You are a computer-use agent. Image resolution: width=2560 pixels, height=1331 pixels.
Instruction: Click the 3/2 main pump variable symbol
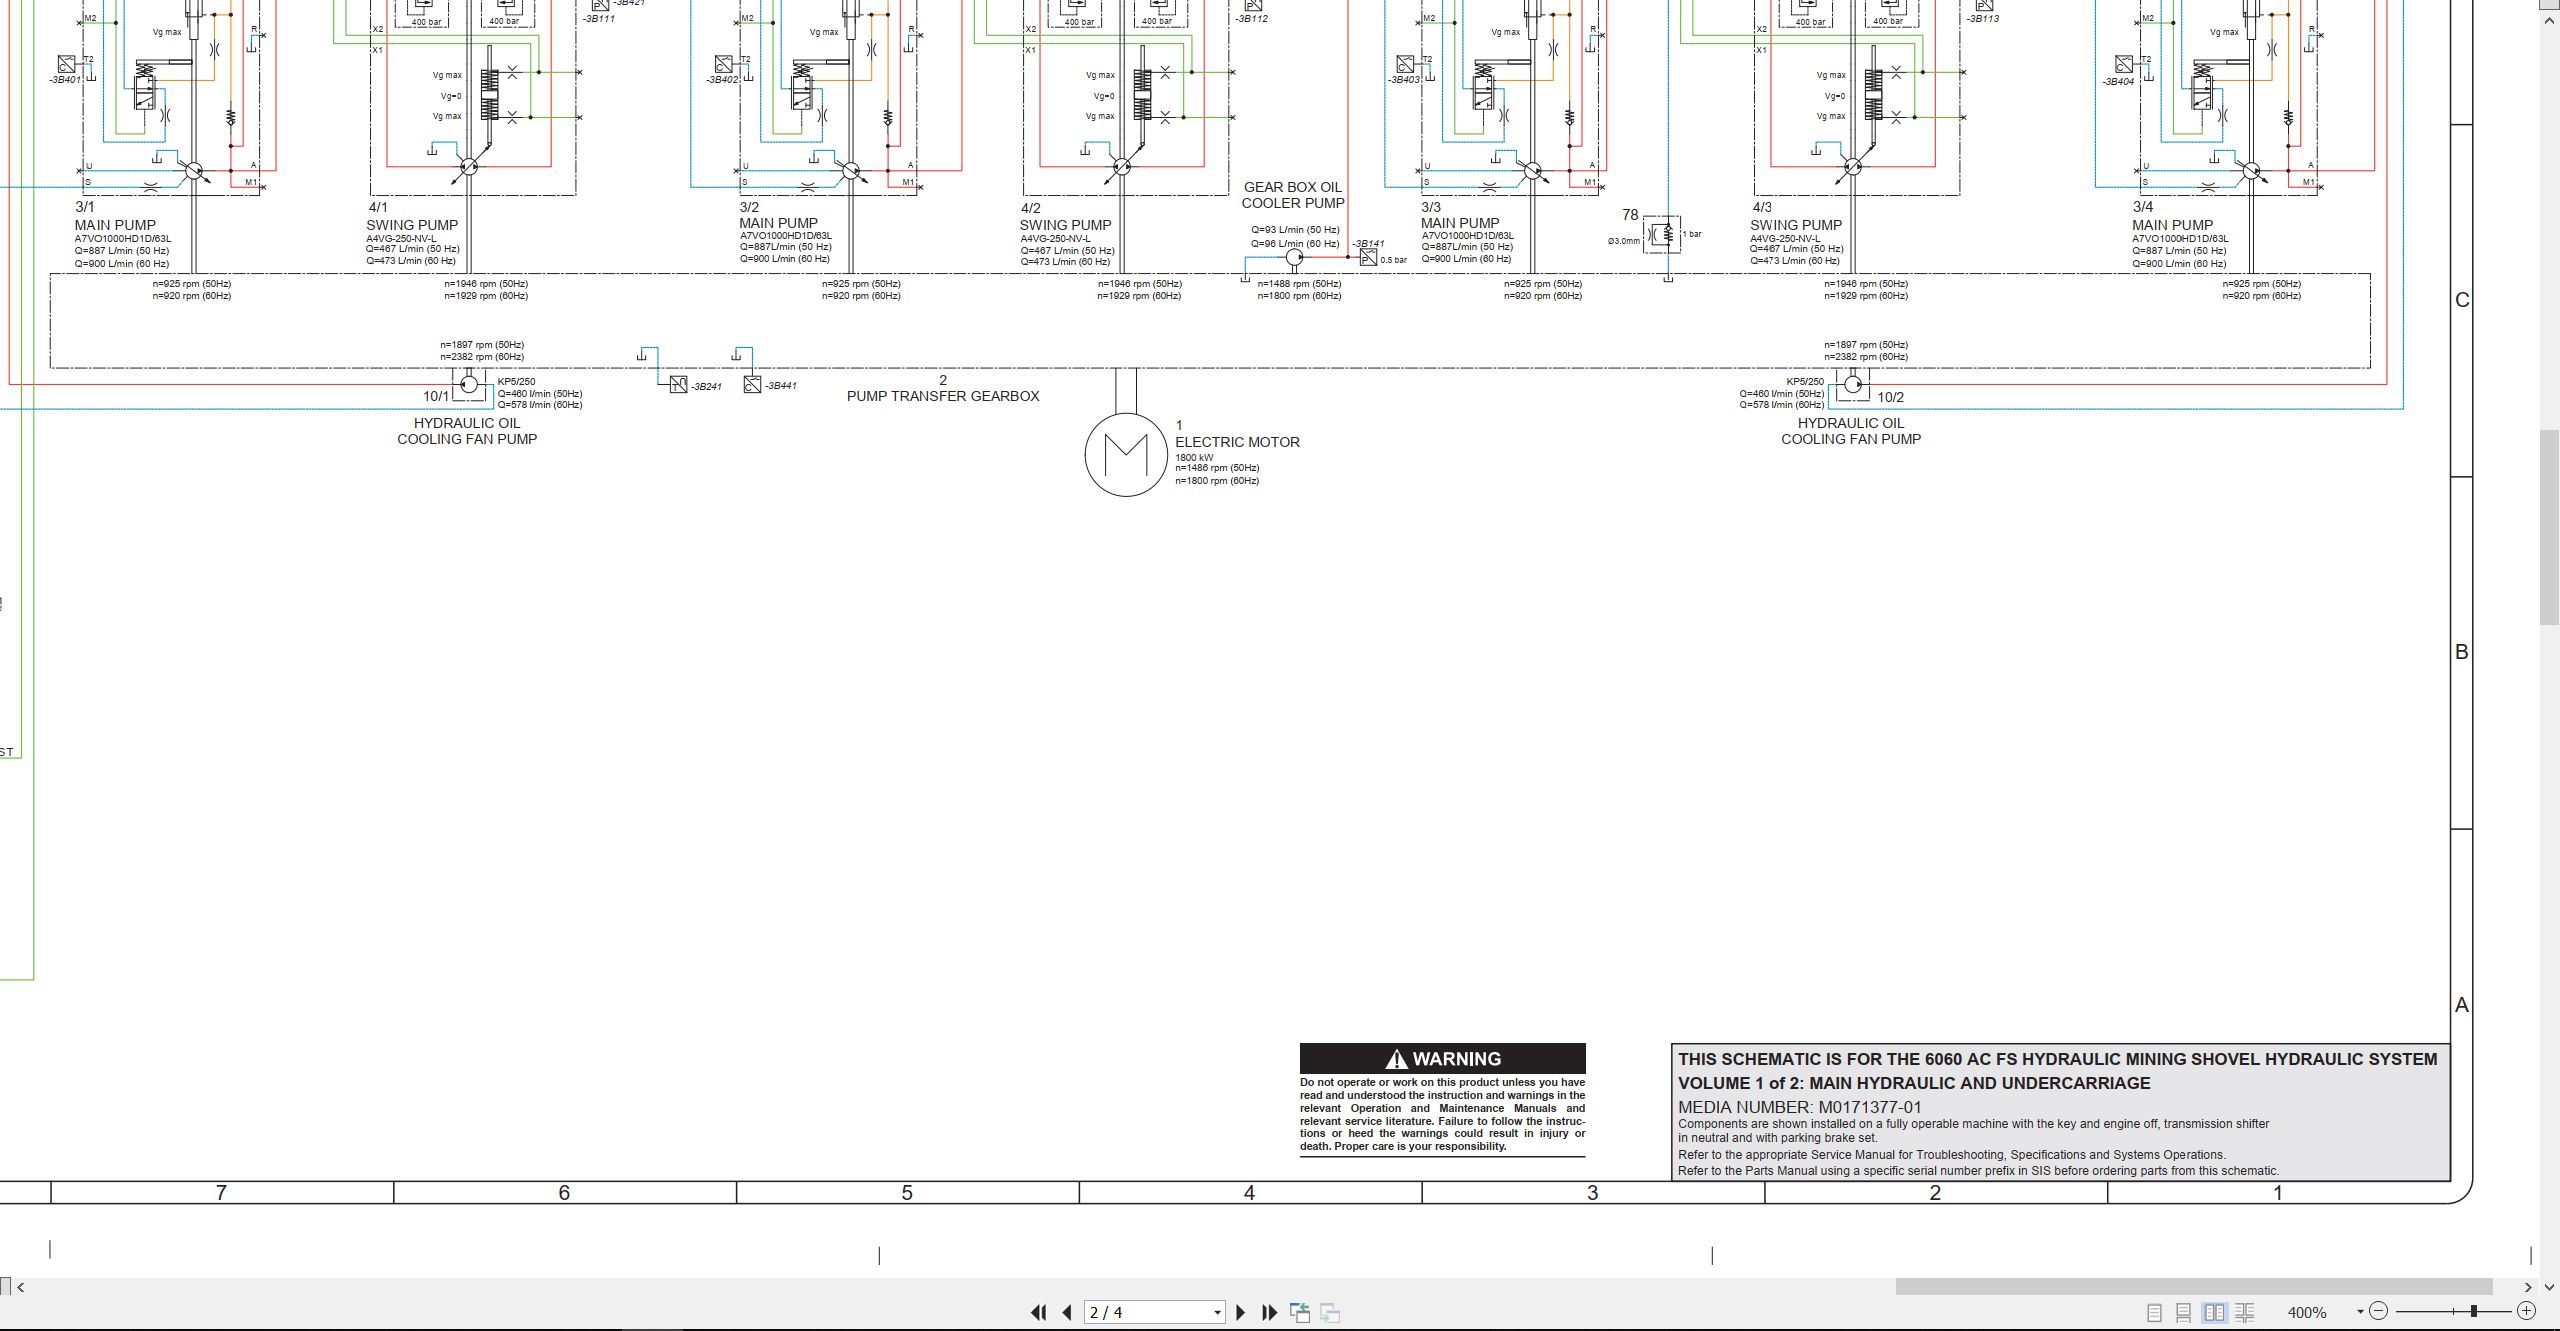tap(851, 171)
